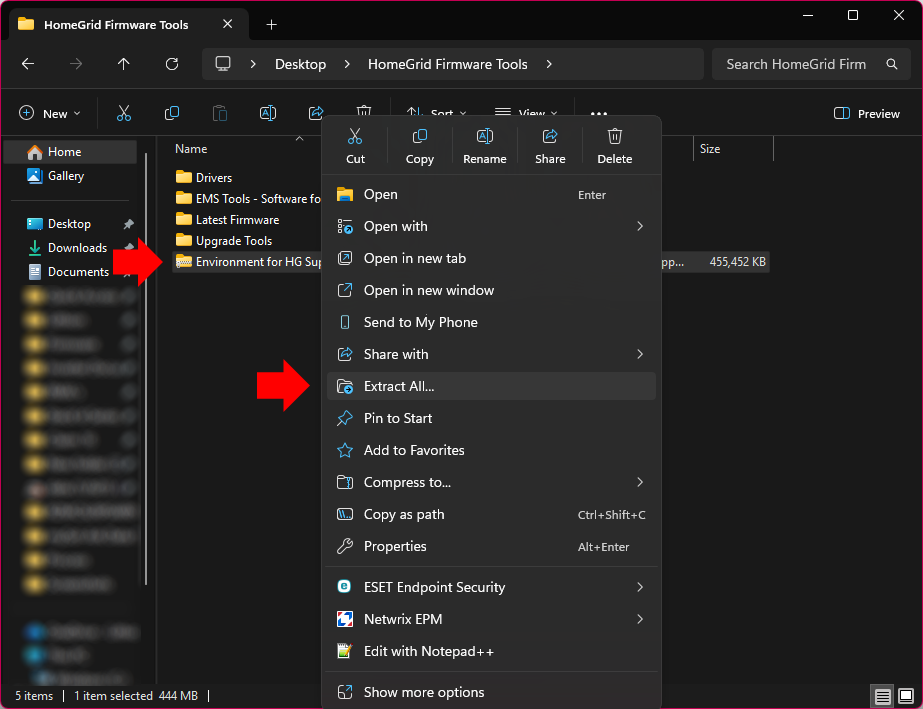Click the This PC monitor icon in address bar
This screenshot has height=709, width=923.
tap(223, 64)
